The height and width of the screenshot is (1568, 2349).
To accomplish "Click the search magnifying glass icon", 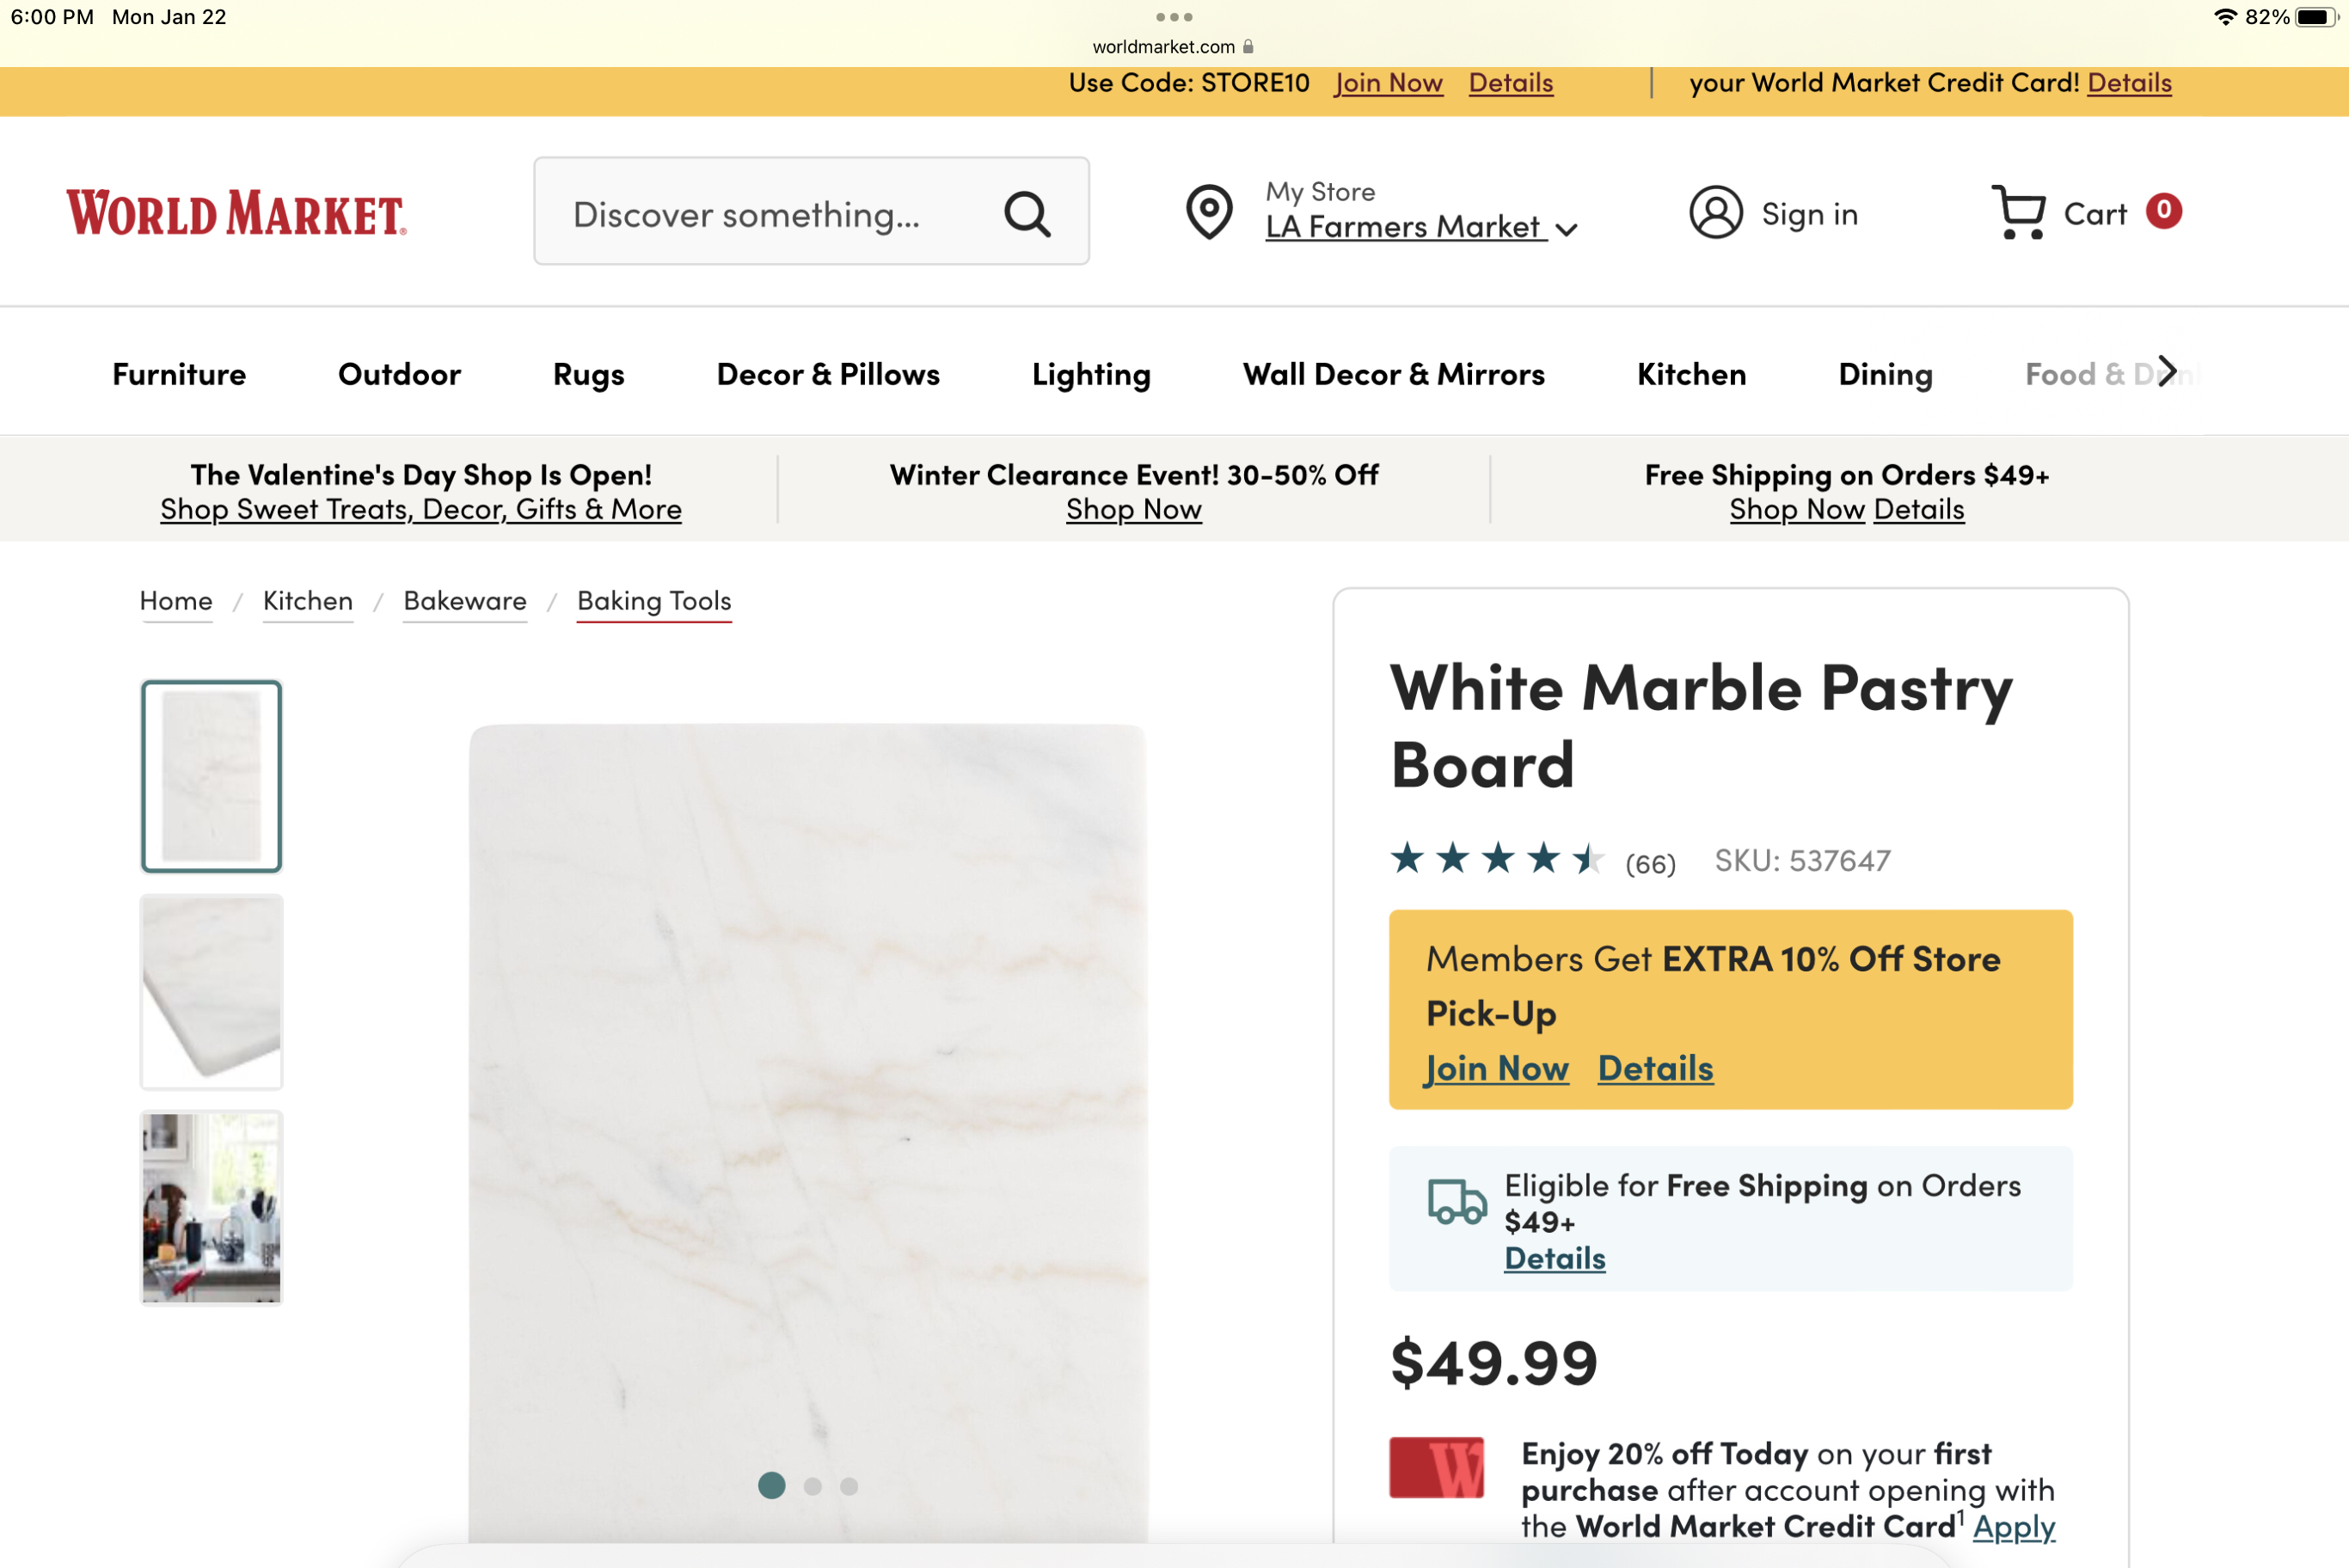I will pos(1027,213).
